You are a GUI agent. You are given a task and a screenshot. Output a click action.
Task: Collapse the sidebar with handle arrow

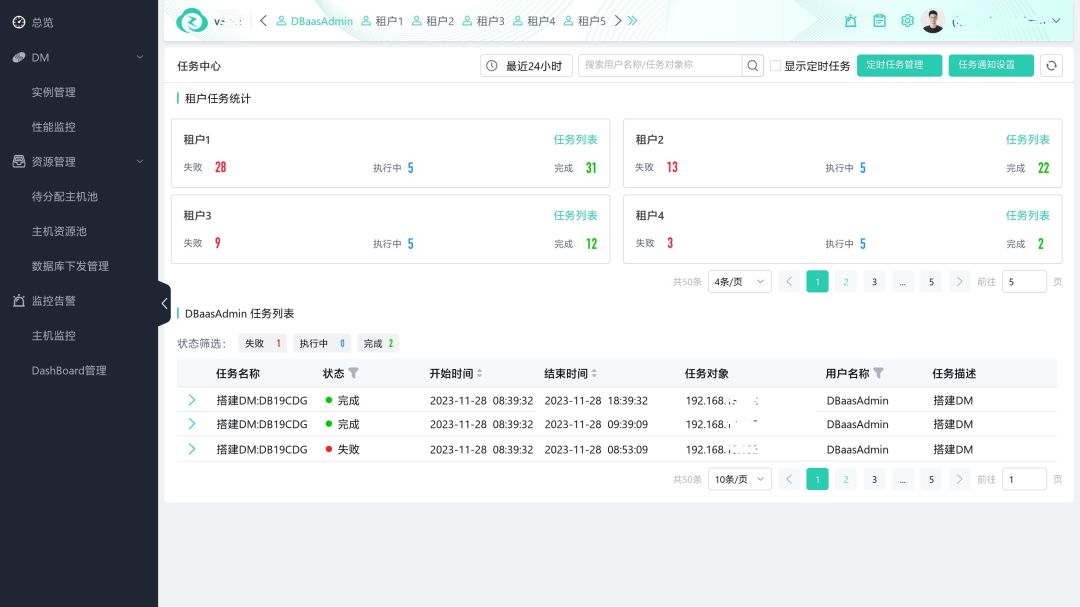point(164,303)
